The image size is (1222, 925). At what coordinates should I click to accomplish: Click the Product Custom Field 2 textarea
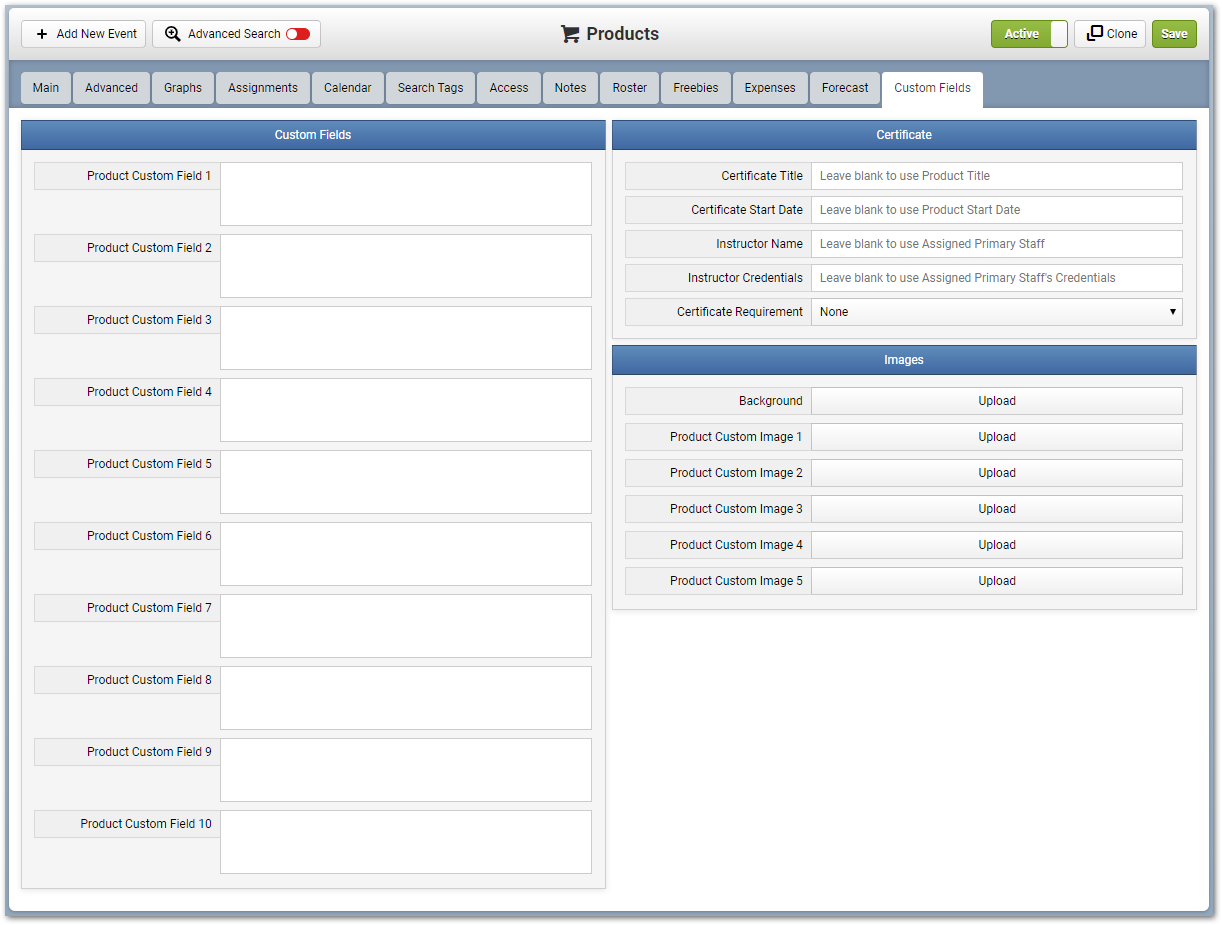click(x=406, y=266)
